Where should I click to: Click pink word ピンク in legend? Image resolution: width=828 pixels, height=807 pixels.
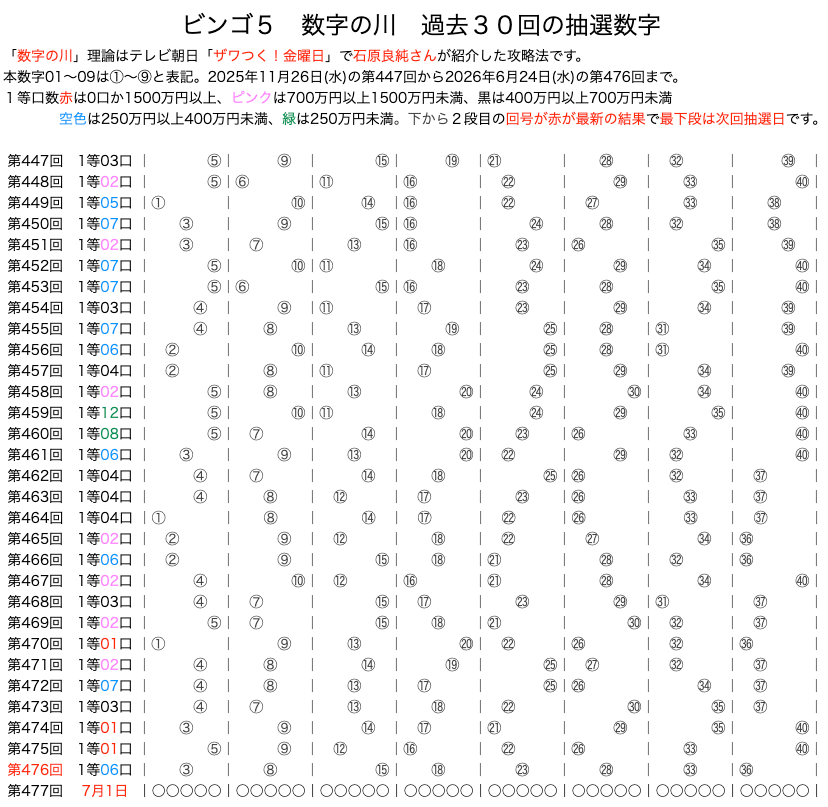tap(251, 98)
